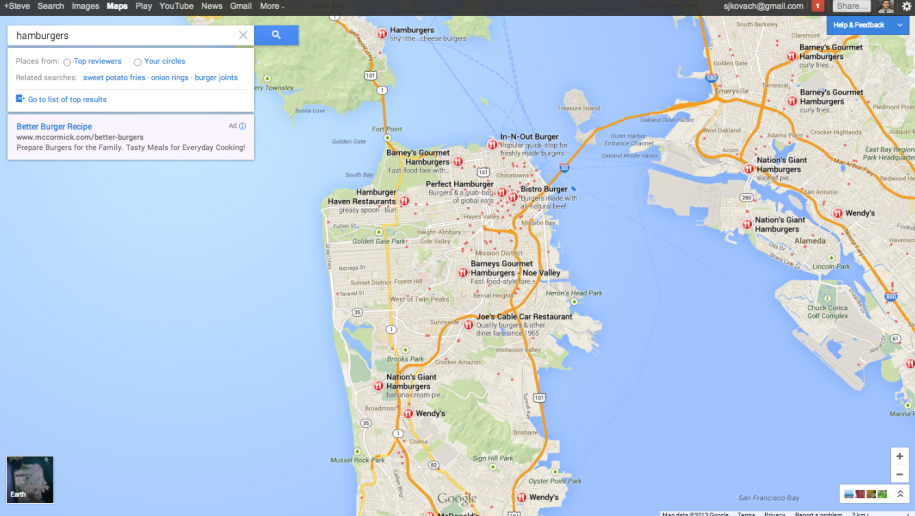The image size is (915, 516).
Task: Click the red notification badge
Action: (x=817, y=6)
